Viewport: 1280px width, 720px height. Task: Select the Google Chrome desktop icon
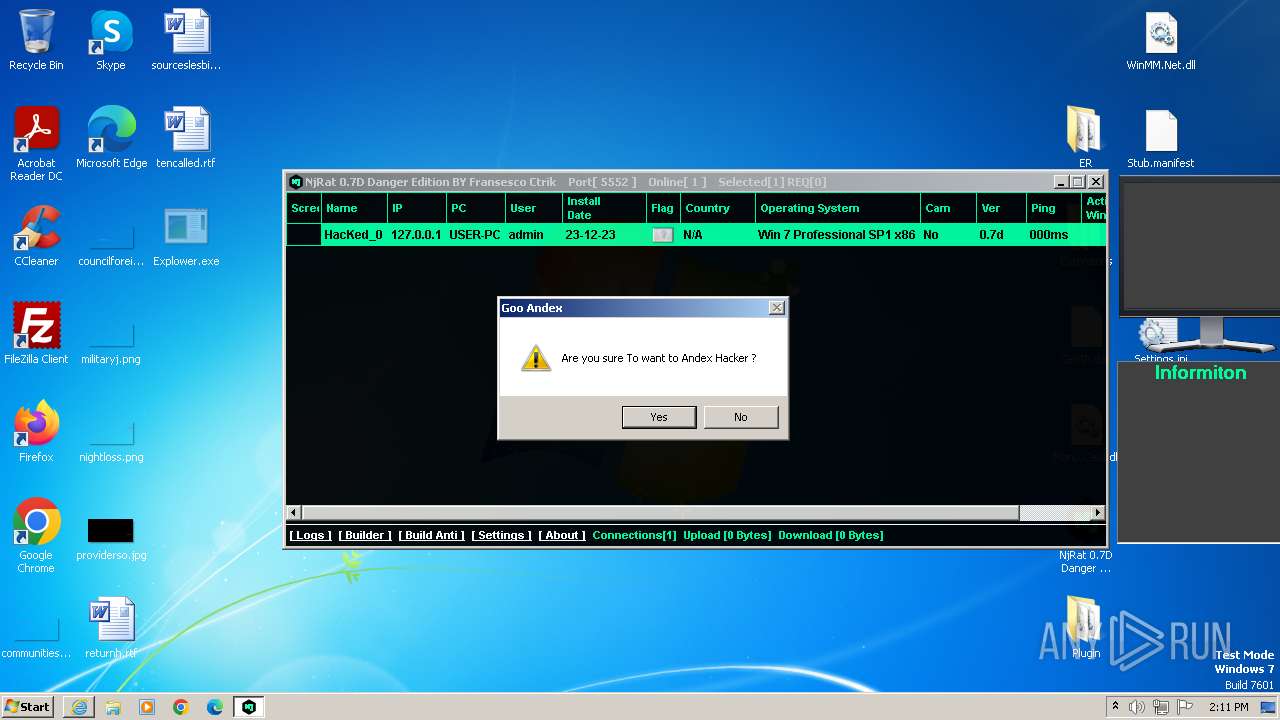pos(36,536)
